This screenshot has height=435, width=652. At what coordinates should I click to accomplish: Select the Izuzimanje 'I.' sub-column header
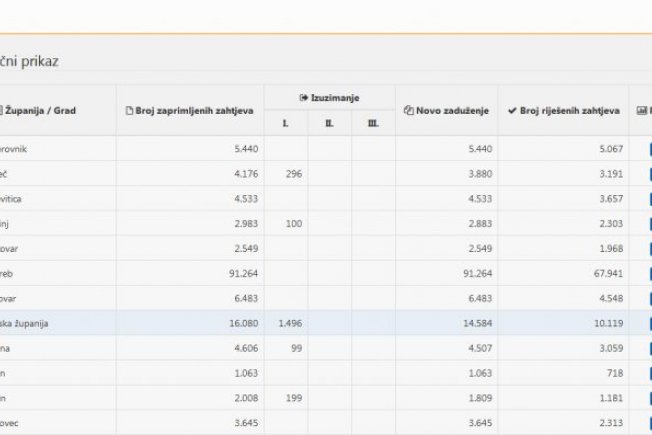pyautogui.click(x=286, y=123)
